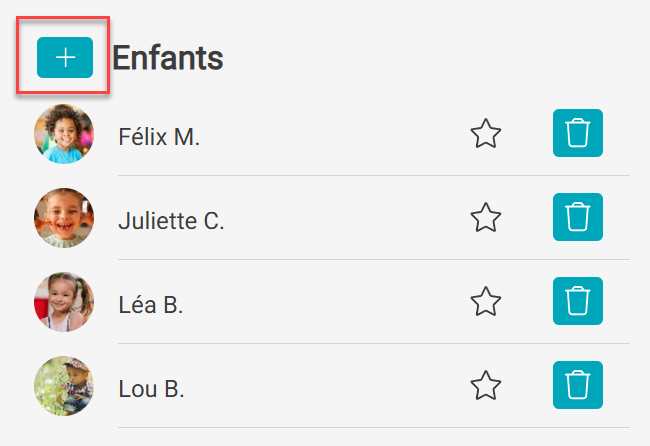Open Félix M.'s profile photo

64,134
